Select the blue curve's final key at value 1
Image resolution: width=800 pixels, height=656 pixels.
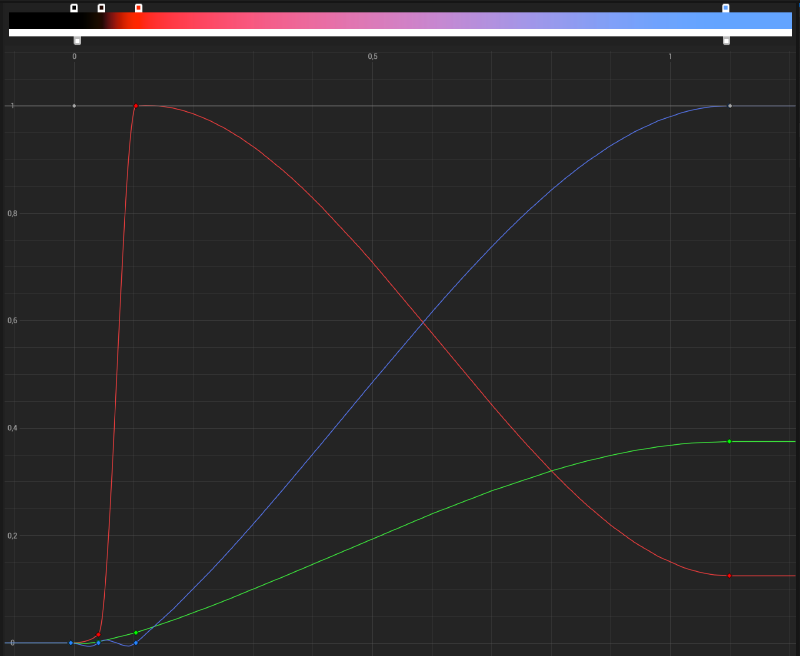730,105
